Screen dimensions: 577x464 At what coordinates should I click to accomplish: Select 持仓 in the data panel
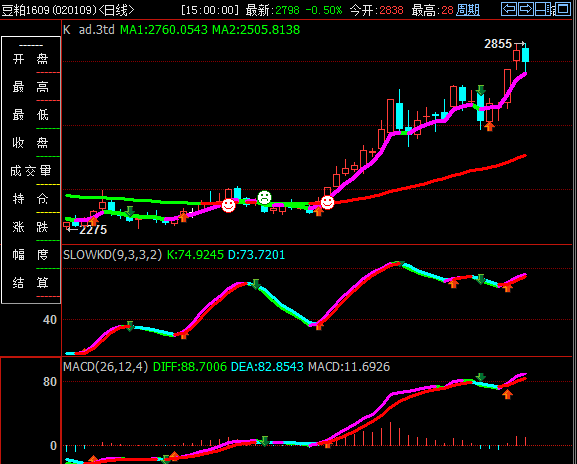31,199
